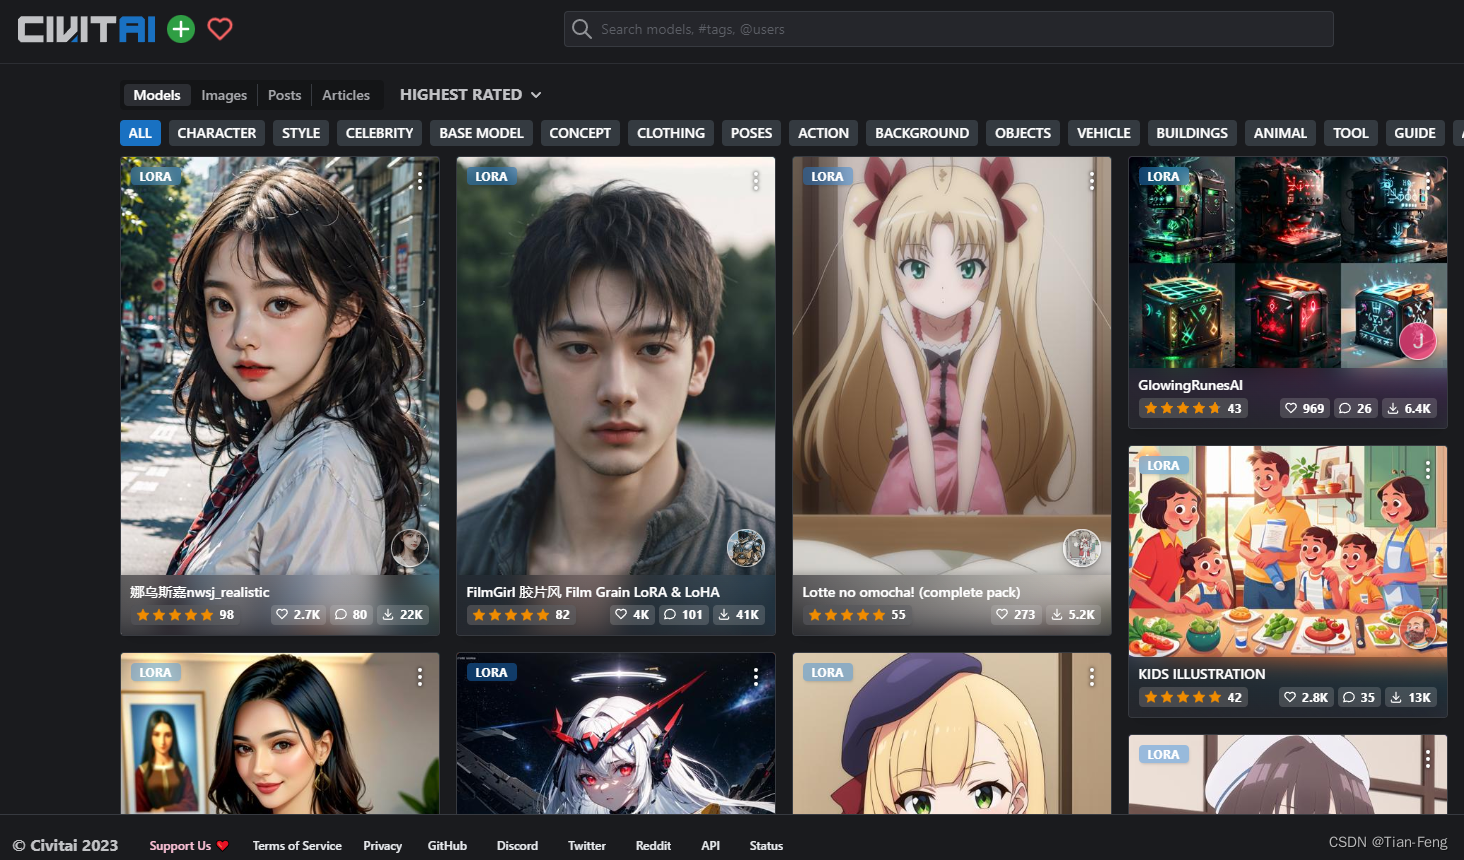This screenshot has height=860, width=1464.
Task: Open Terms of Service footer link
Action: 297,846
